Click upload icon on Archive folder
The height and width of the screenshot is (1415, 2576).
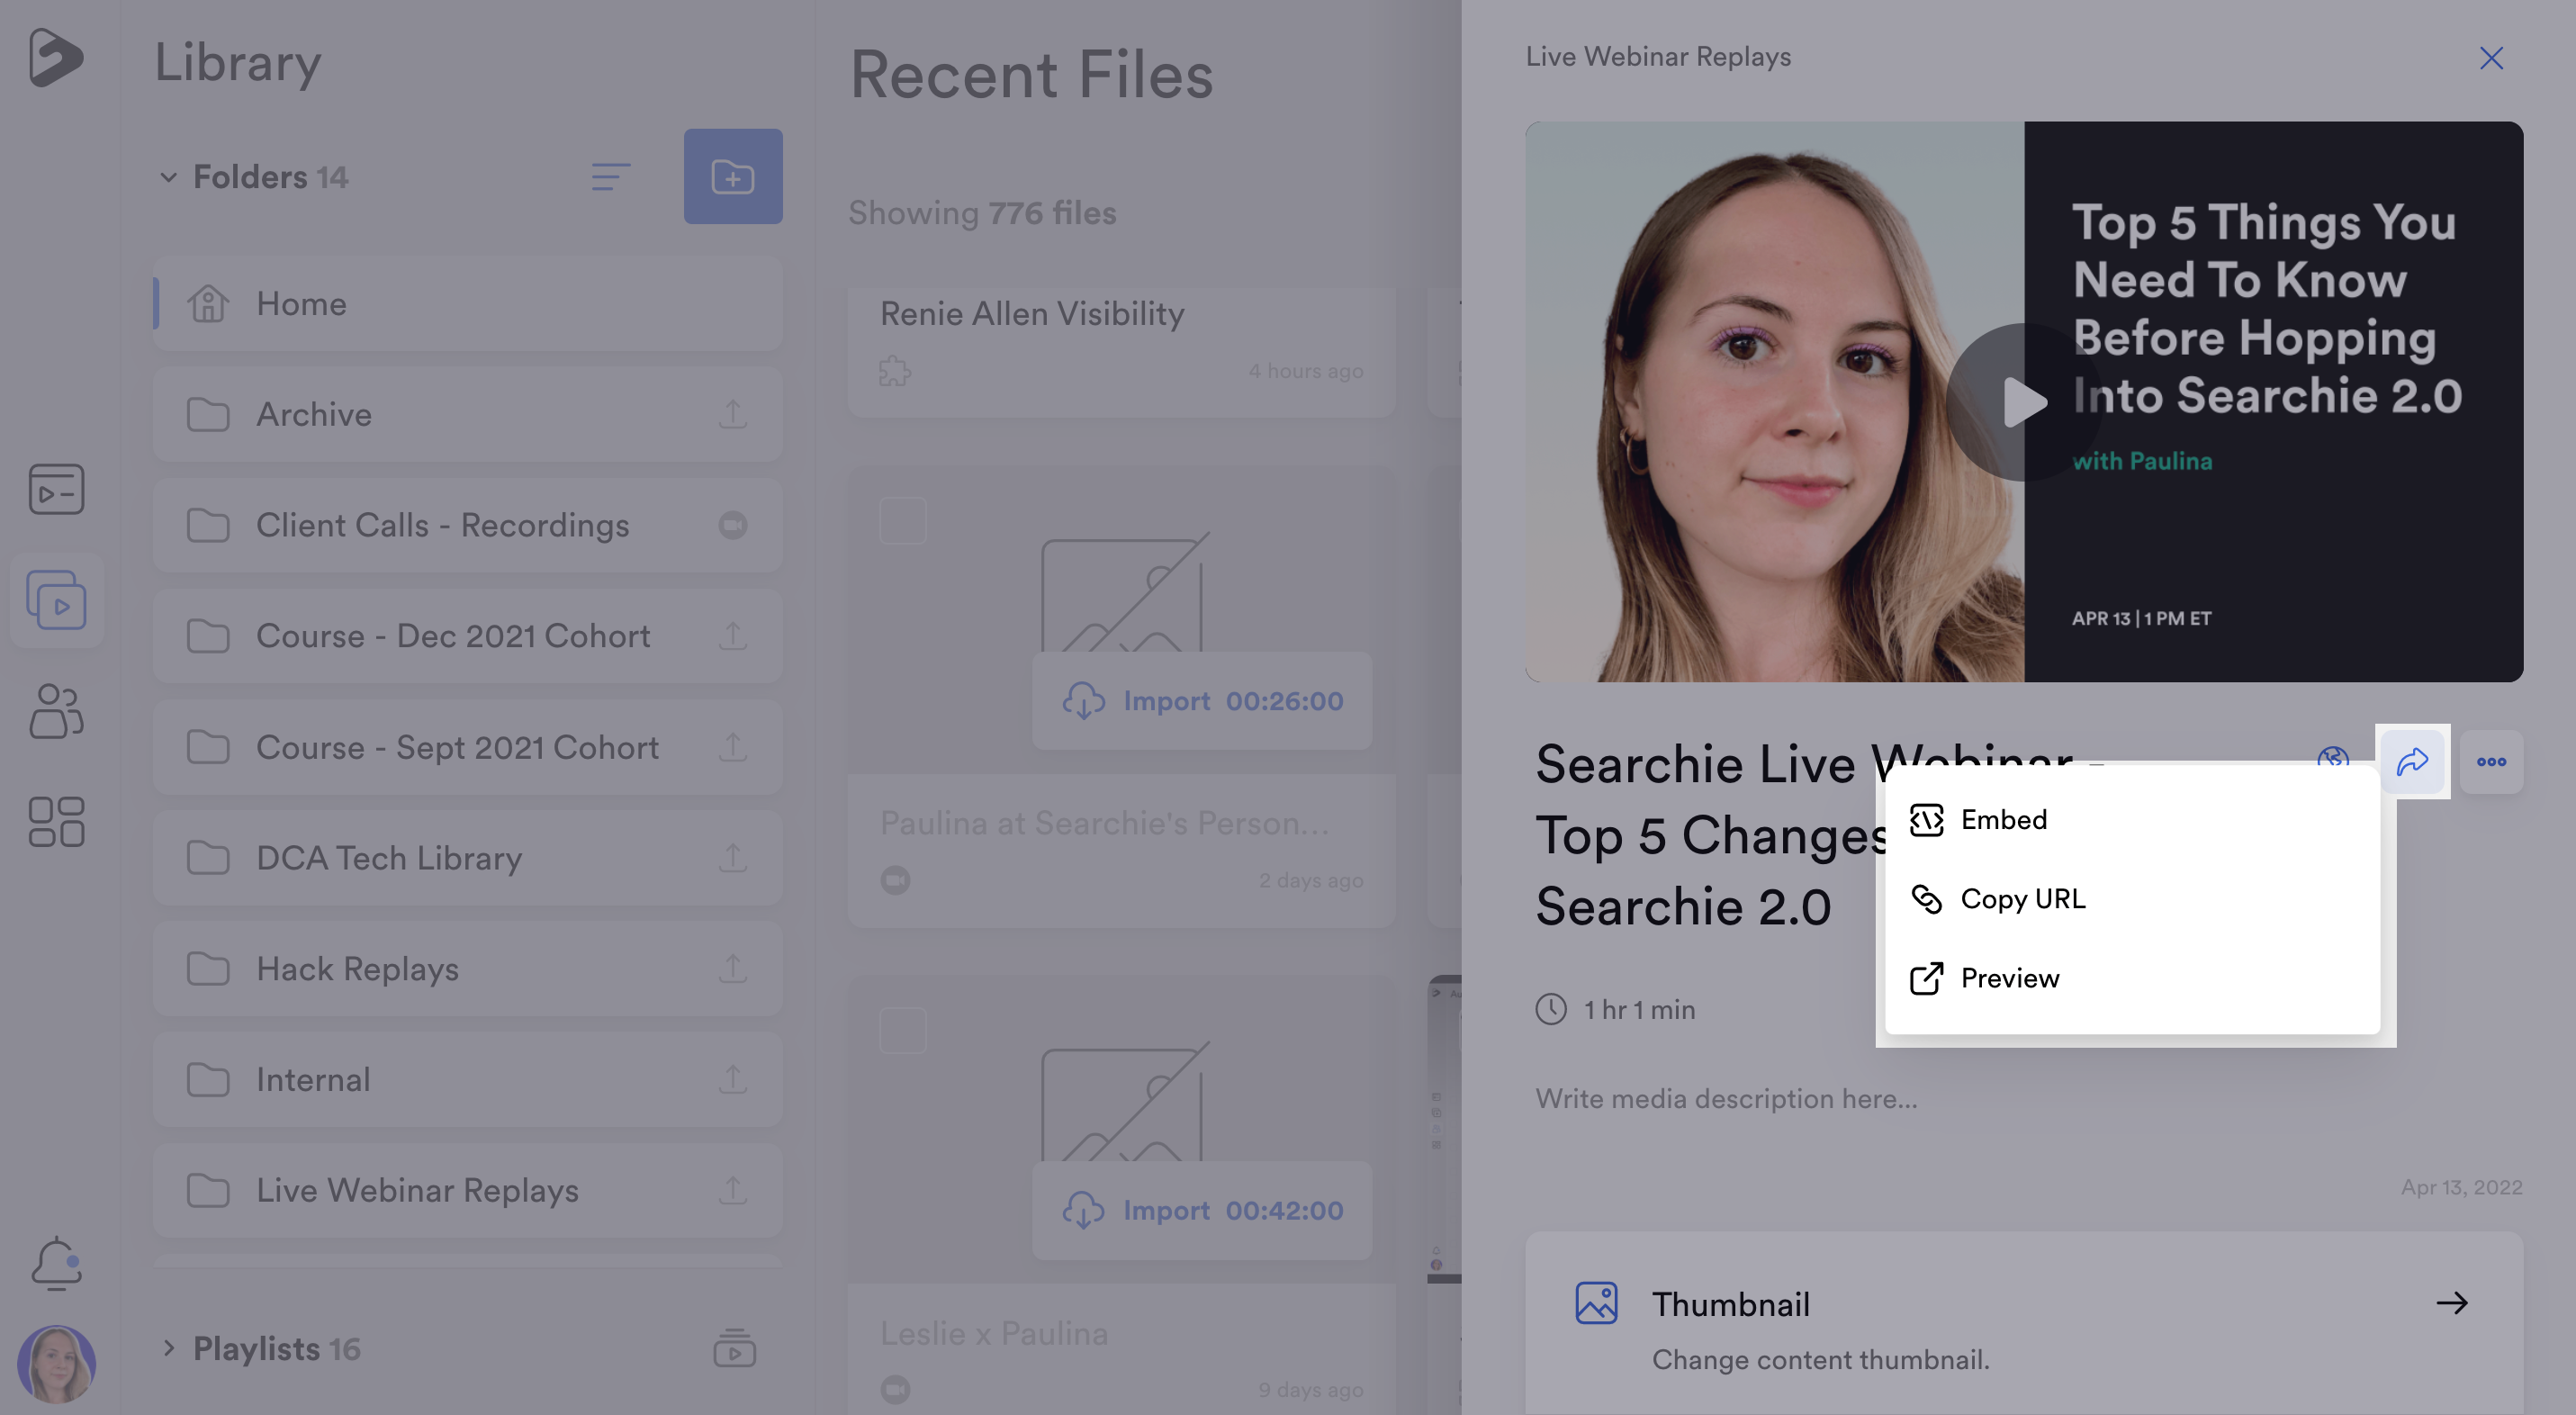[x=733, y=414]
